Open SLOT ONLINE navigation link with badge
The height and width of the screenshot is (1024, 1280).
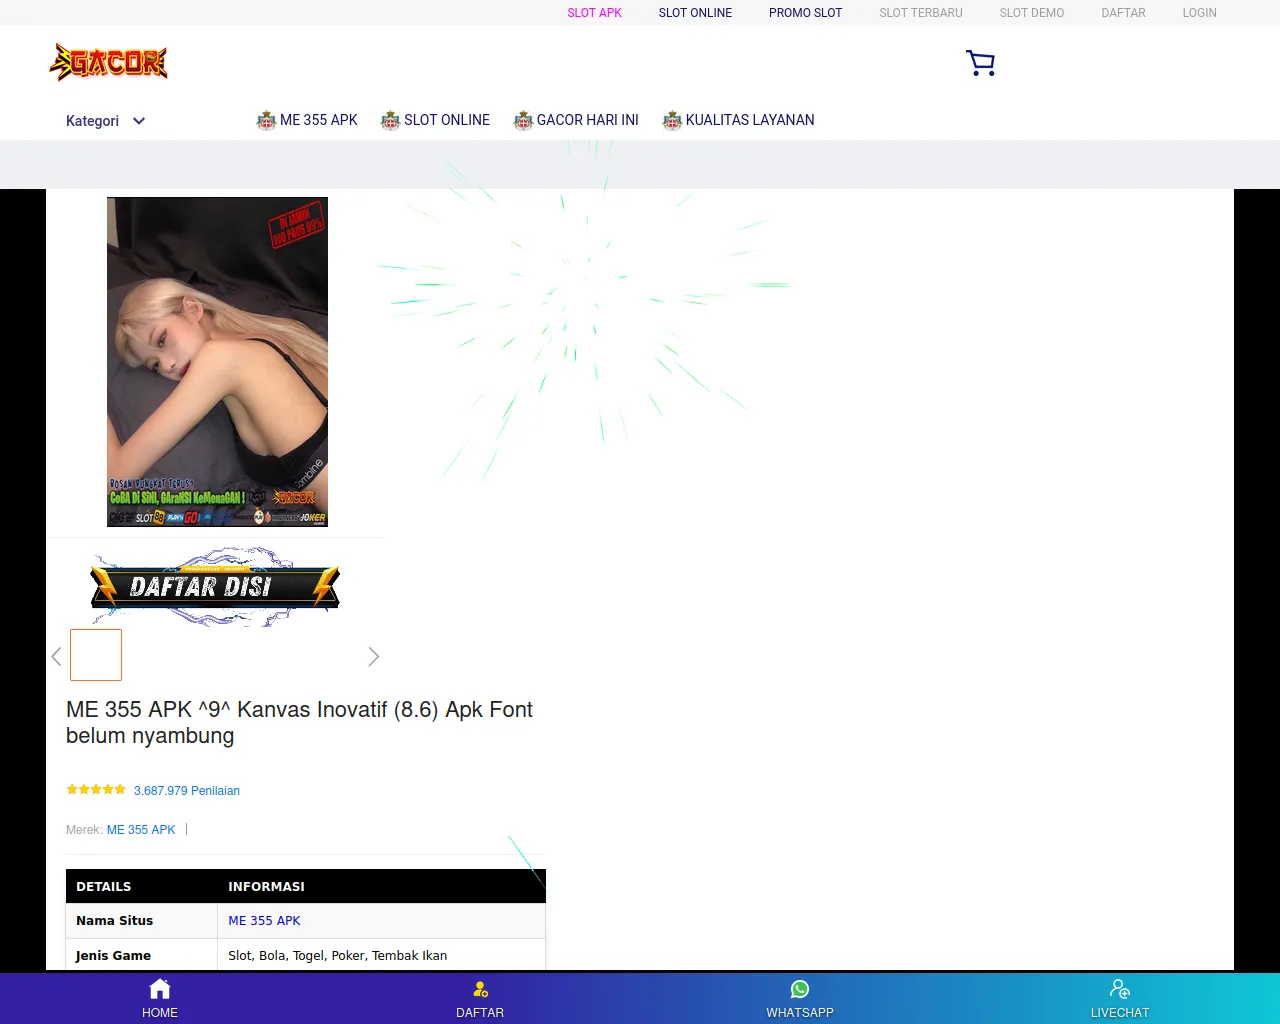[x=435, y=120]
